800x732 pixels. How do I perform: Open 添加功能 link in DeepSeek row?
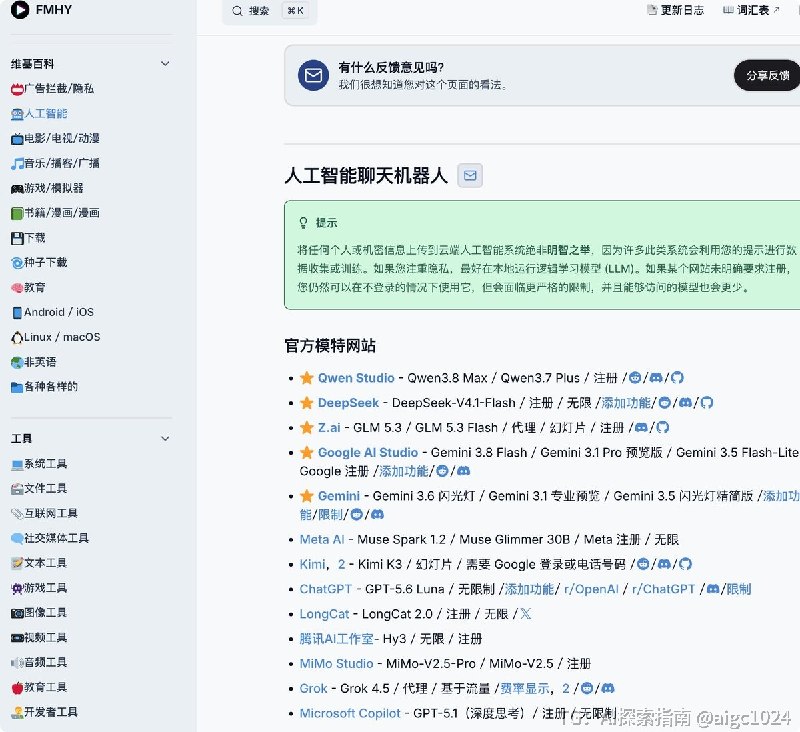coord(627,403)
